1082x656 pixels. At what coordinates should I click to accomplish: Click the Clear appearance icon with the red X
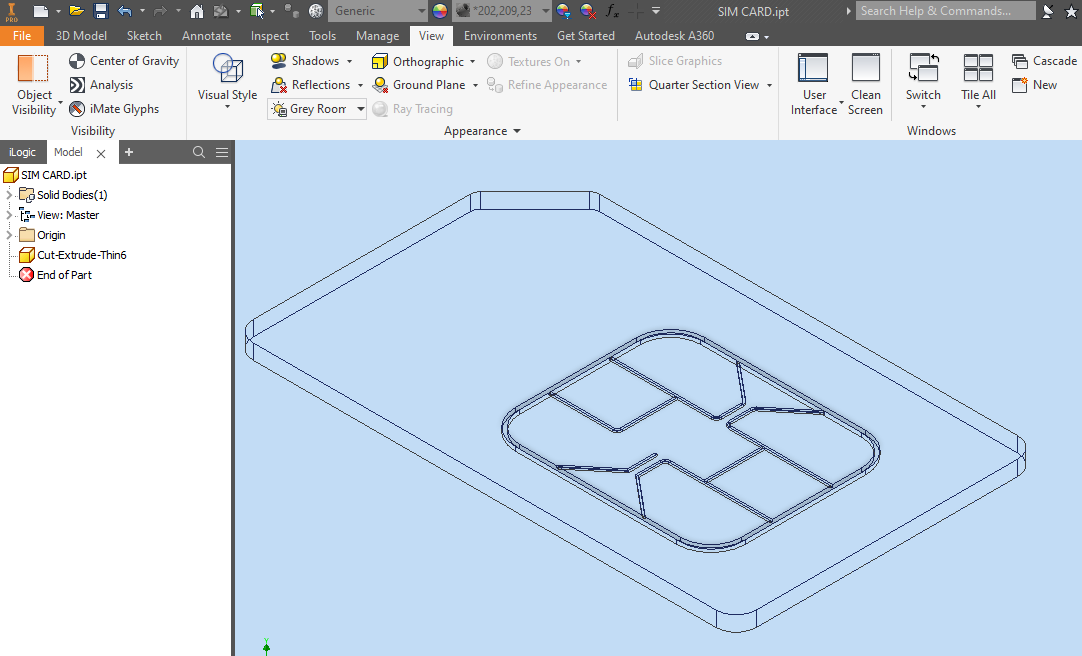pyautogui.click(x=588, y=11)
